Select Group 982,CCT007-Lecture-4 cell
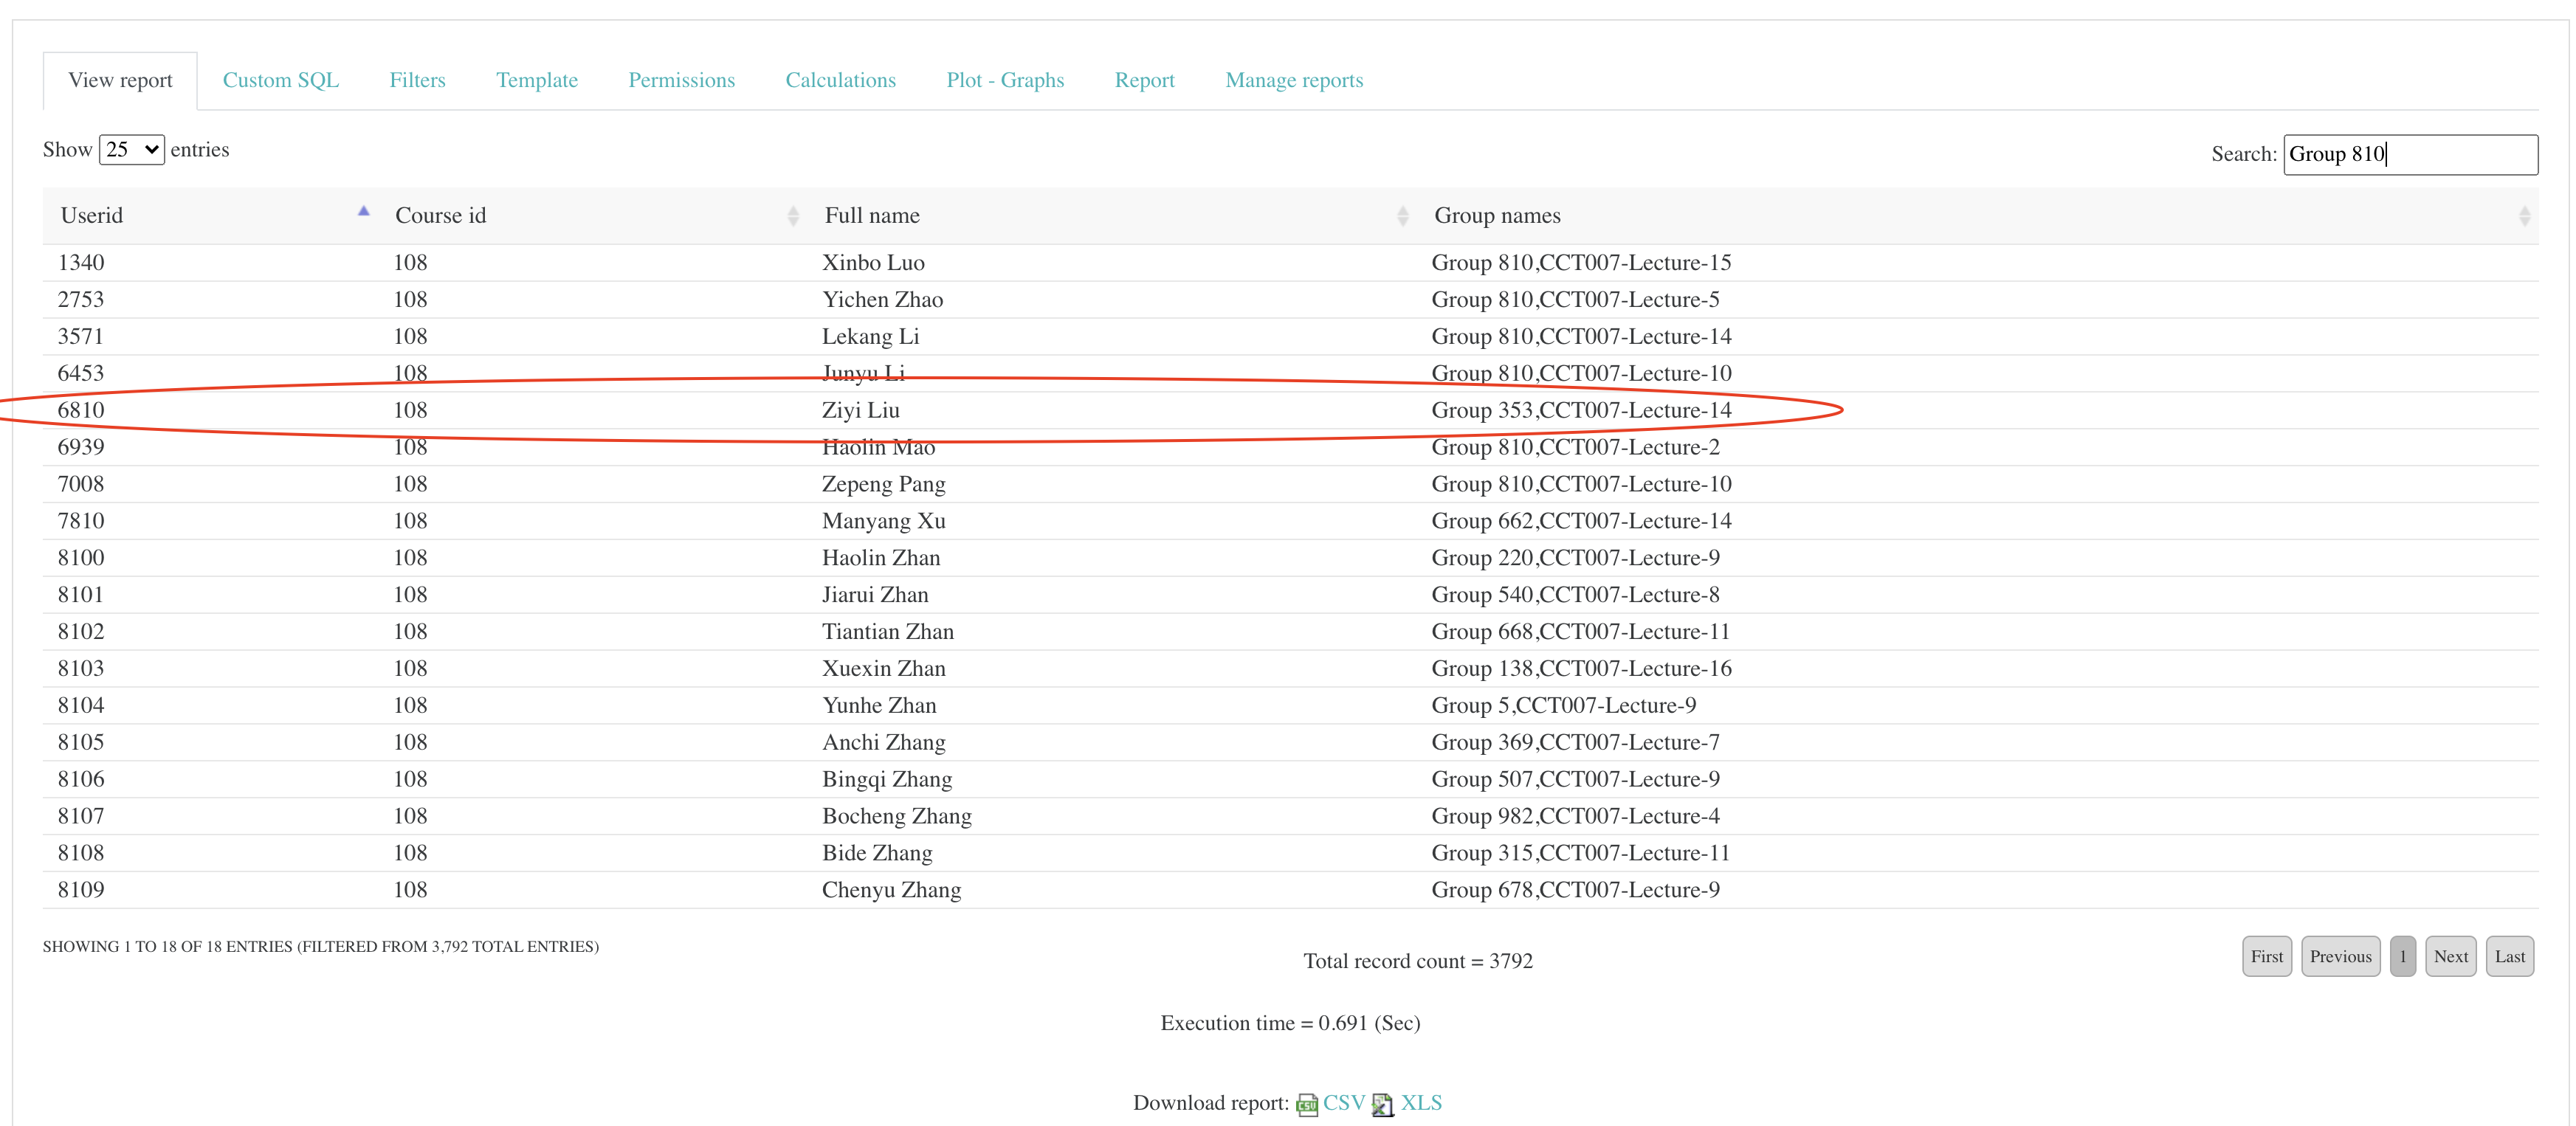Image resolution: width=2576 pixels, height=1126 pixels. click(1575, 817)
